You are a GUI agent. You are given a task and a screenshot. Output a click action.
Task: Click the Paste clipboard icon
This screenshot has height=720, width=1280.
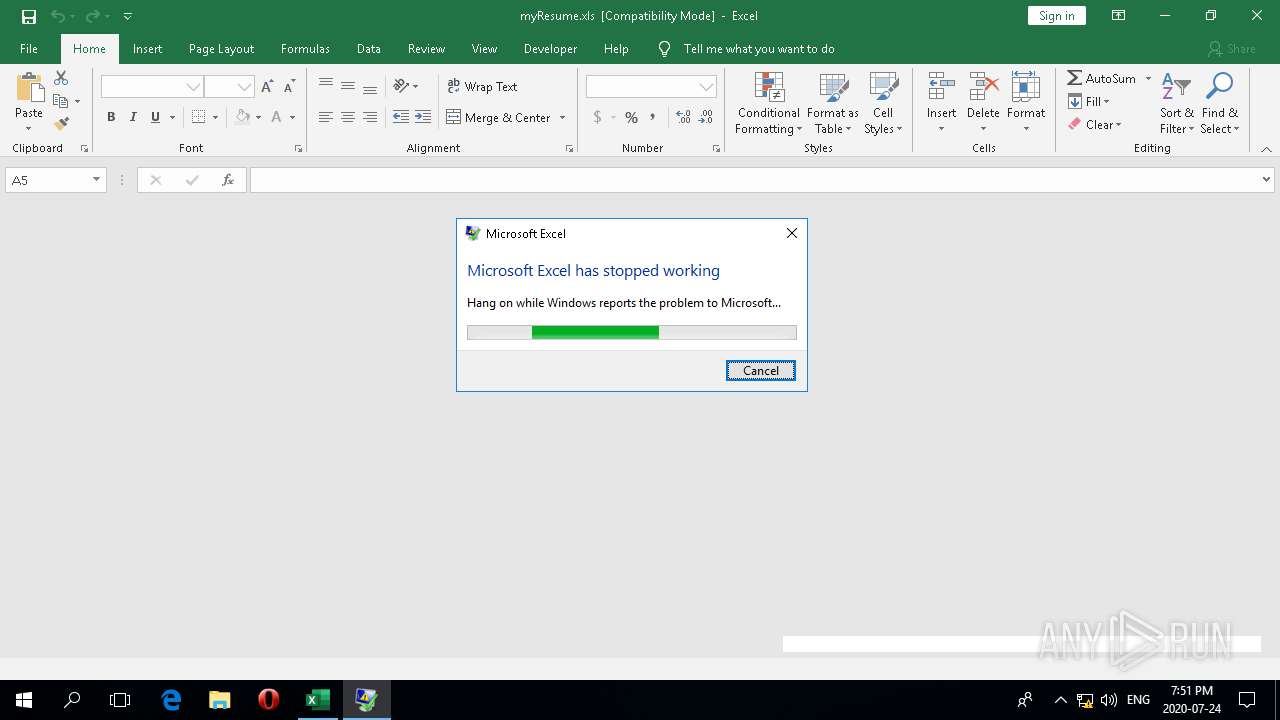tap(29, 88)
